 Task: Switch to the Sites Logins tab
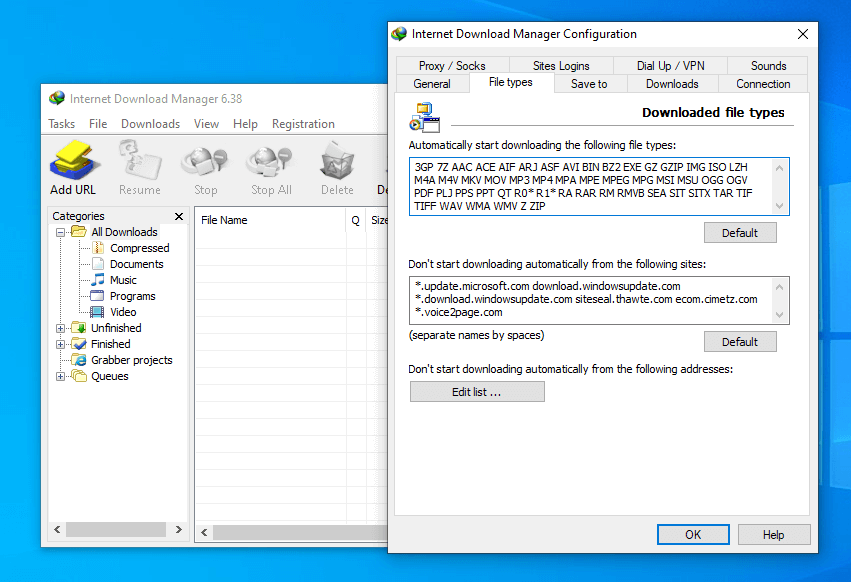(x=561, y=66)
